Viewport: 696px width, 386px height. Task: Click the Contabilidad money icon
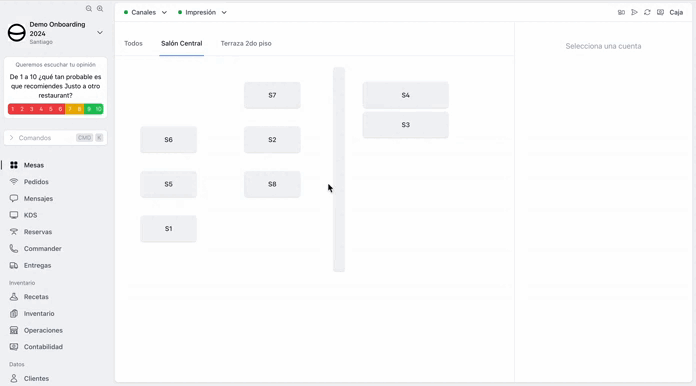tap(14, 347)
